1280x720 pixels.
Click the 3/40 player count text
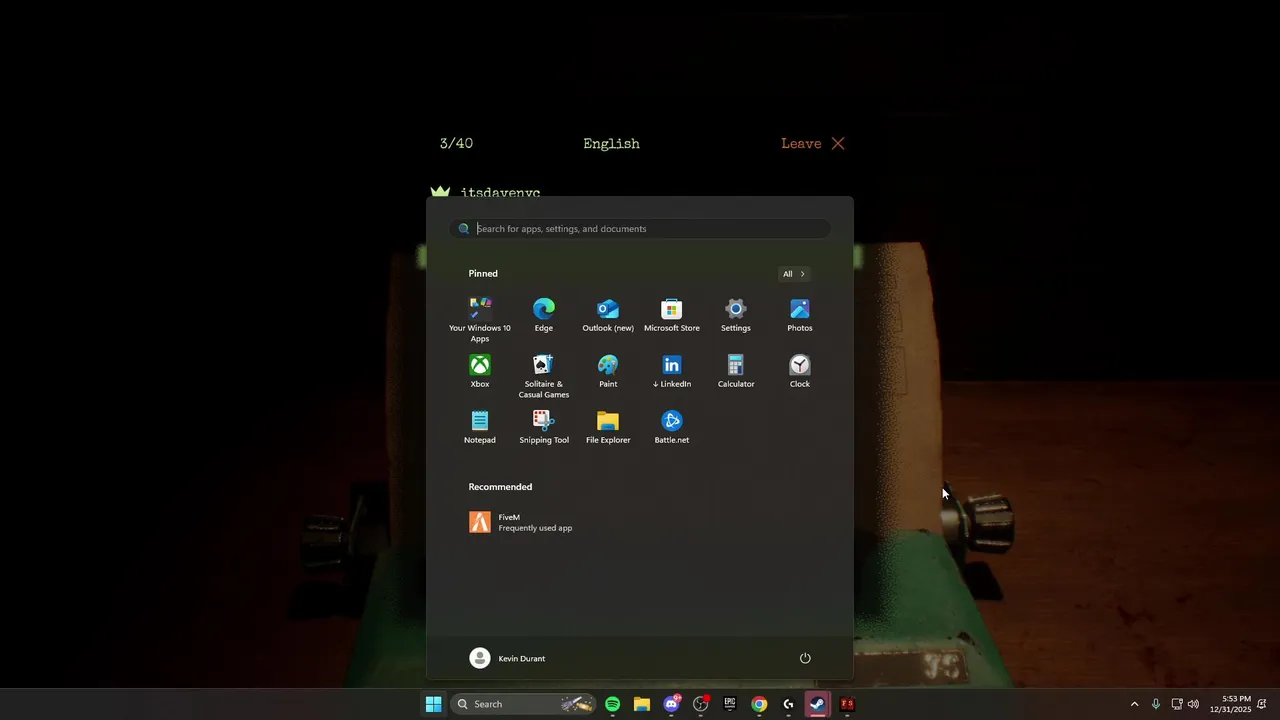point(456,144)
